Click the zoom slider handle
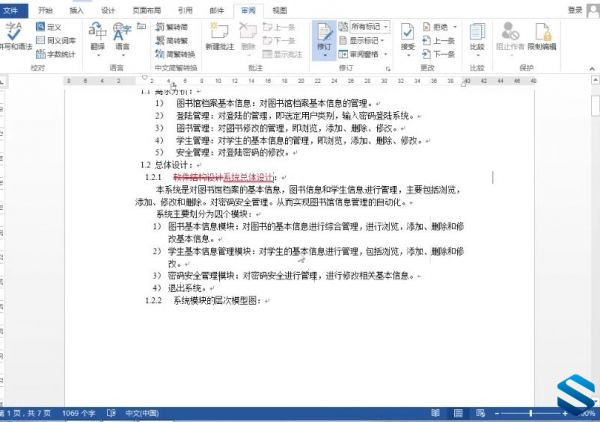 point(531,413)
